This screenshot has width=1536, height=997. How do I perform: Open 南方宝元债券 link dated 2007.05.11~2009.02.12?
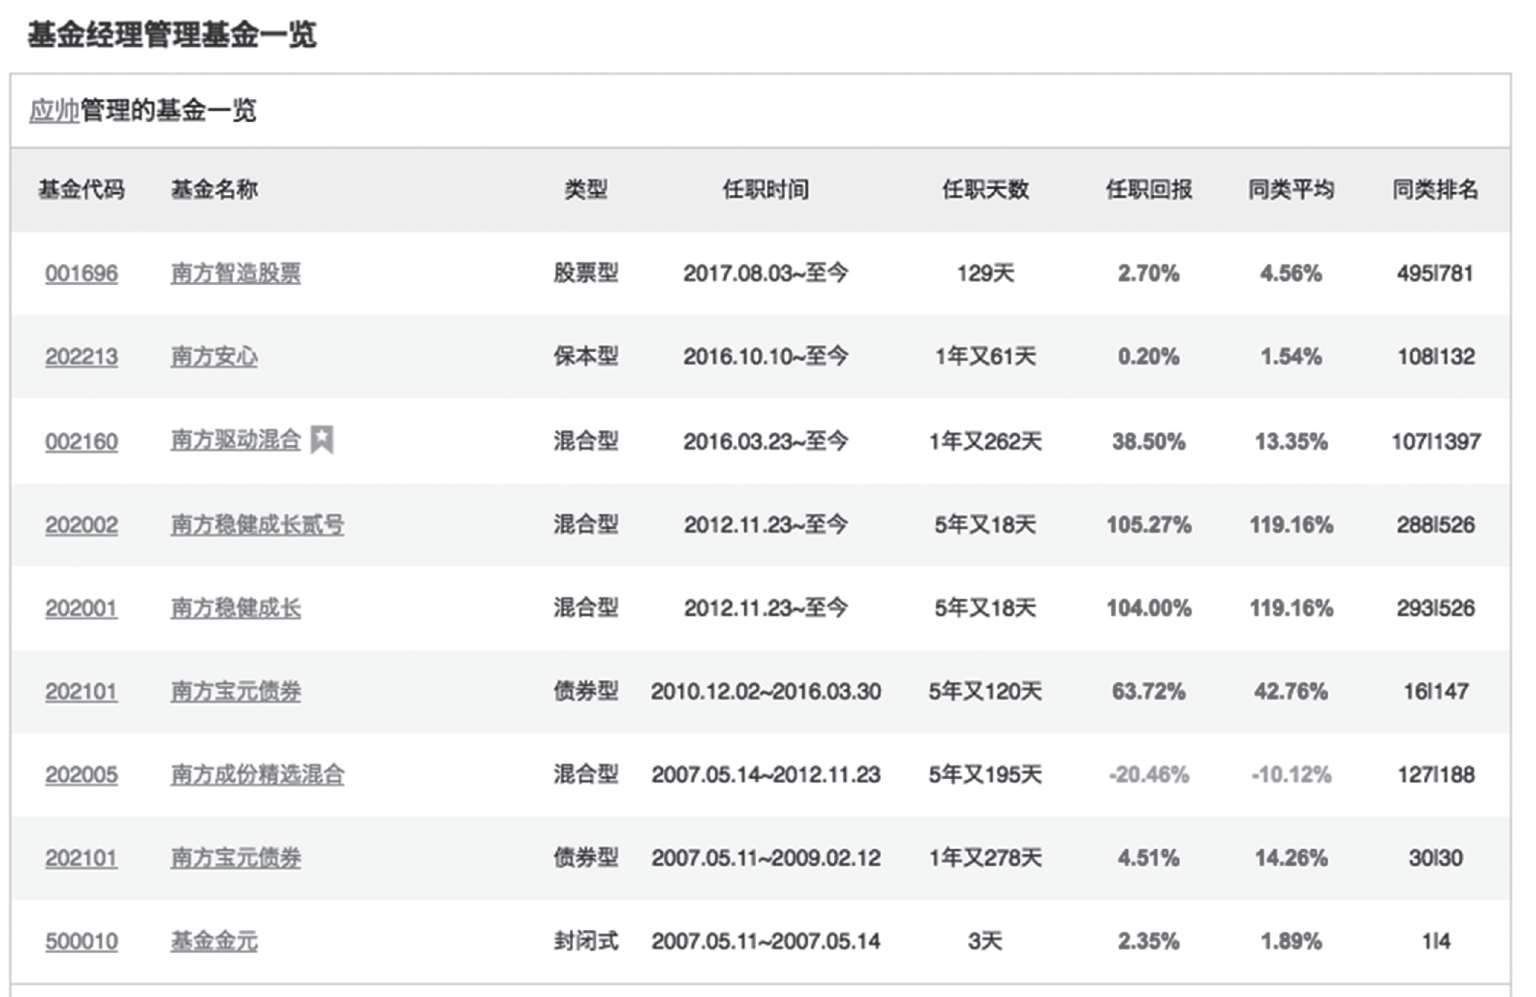(x=236, y=858)
